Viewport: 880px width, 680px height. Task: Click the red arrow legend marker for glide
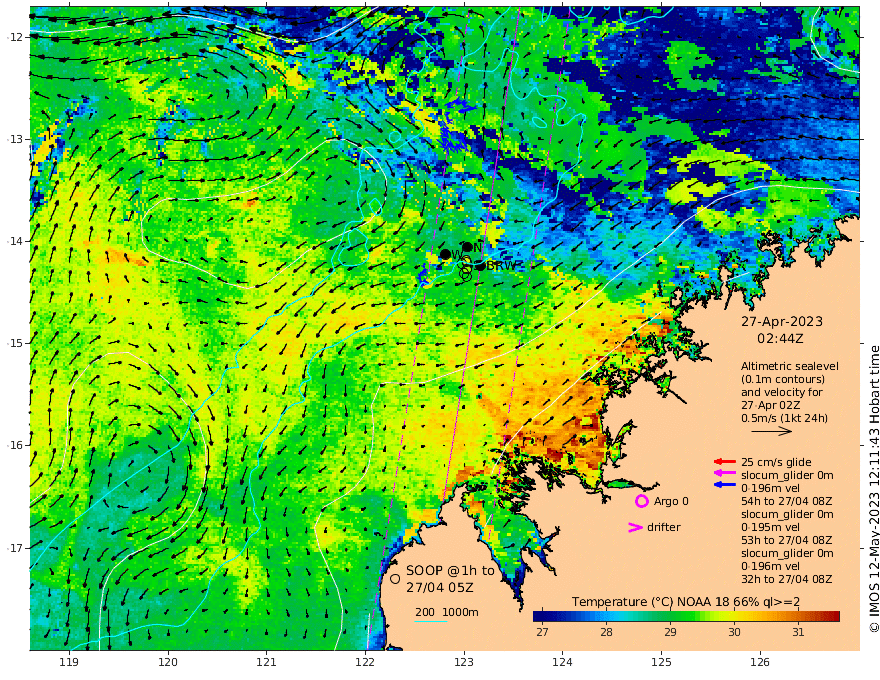[725, 462]
